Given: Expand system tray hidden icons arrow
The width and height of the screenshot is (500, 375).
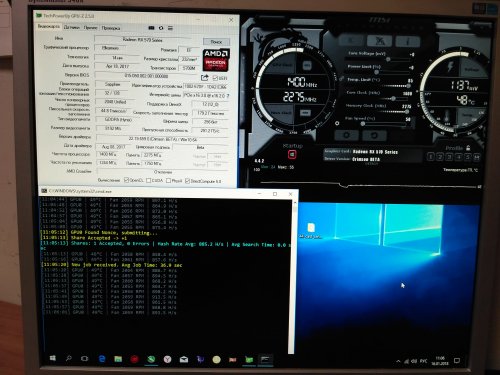Looking at the screenshot, I should [398, 361].
